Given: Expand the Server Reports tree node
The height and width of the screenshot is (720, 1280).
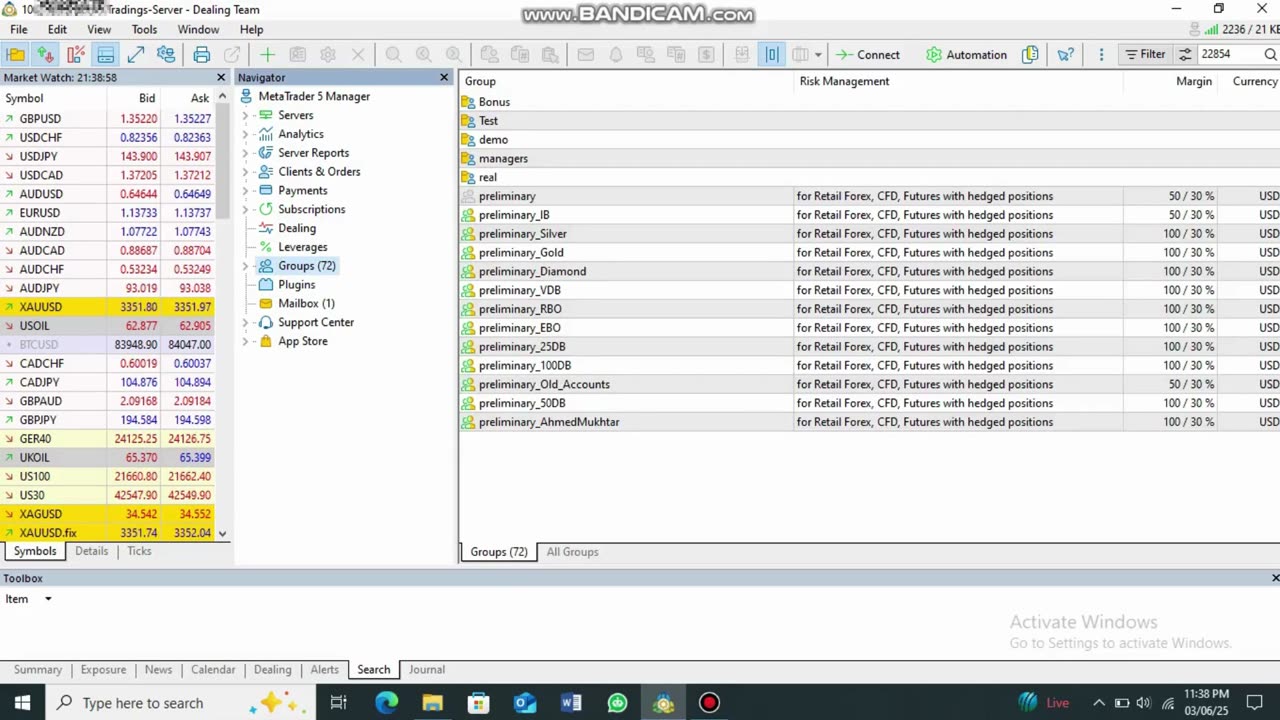Looking at the screenshot, I should point(245,153).
